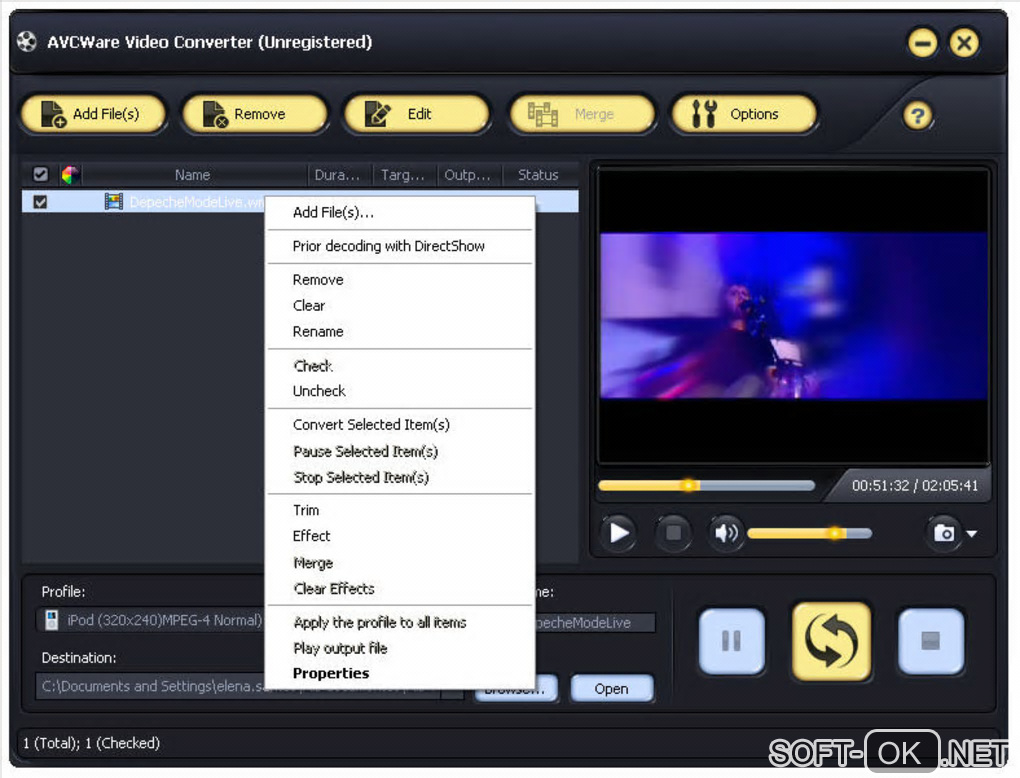The width and height of the screenshot is (1020, 778).
Task: Click the Open destination button
Action: point(611,689)
